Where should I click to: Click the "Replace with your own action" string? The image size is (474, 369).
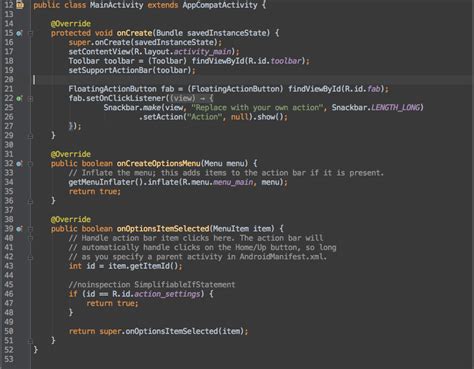(x=257, y=108)
